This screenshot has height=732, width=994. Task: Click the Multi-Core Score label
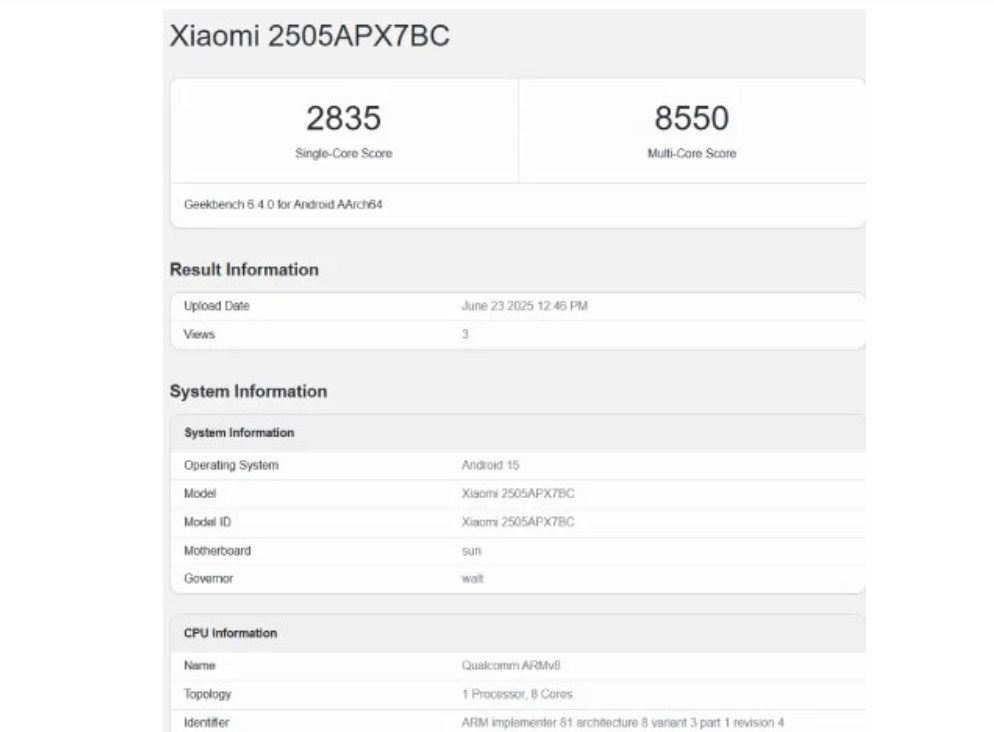[x=692, y=153]
